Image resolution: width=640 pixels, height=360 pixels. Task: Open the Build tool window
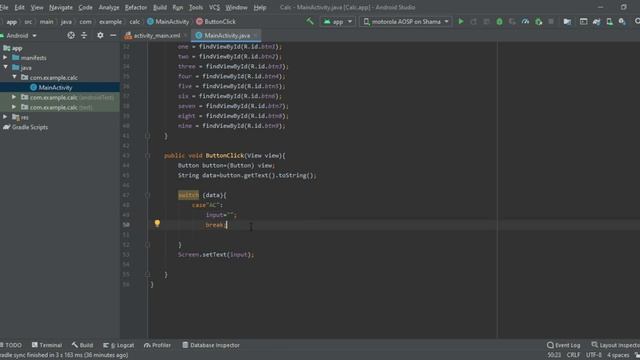pyautogui.click(x=82, y=345)
